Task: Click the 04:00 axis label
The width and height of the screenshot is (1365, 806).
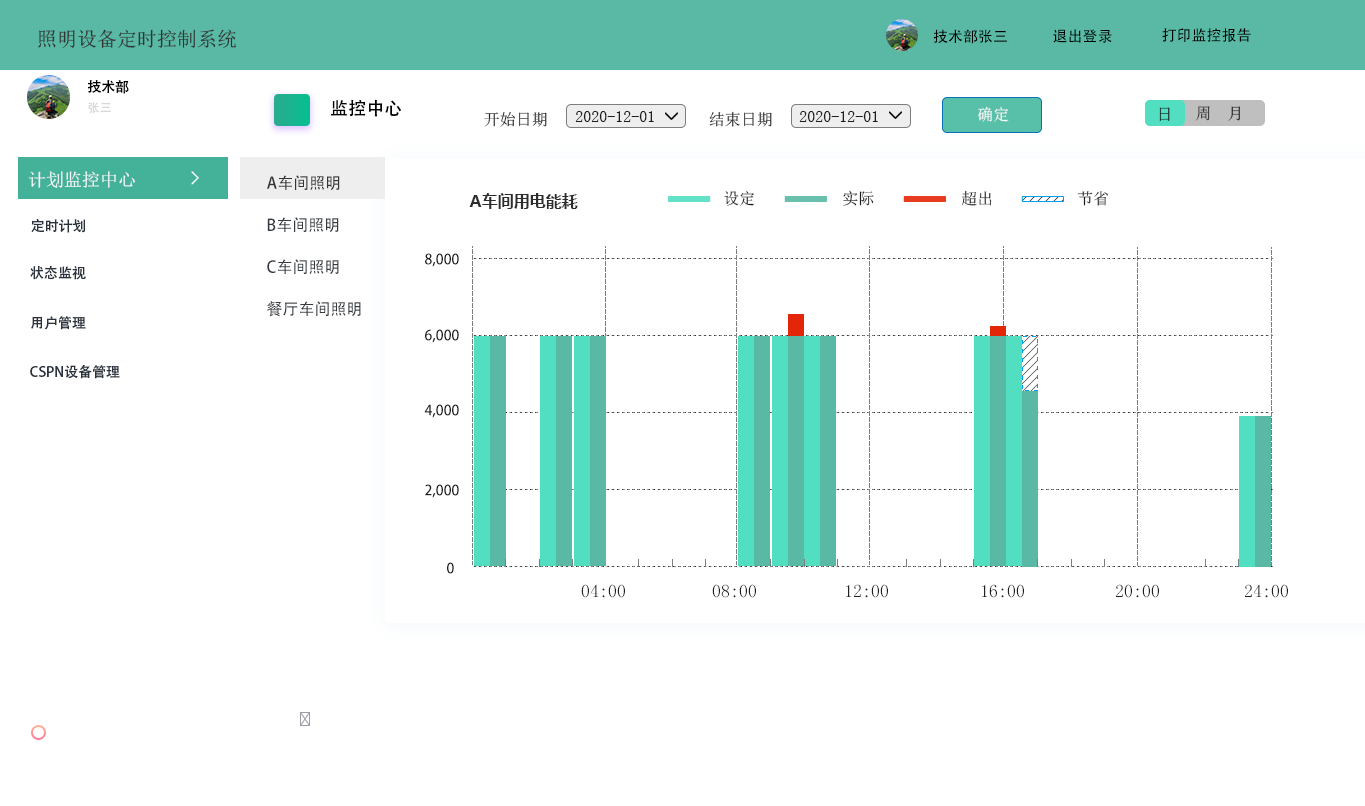Action: [603, 592]
